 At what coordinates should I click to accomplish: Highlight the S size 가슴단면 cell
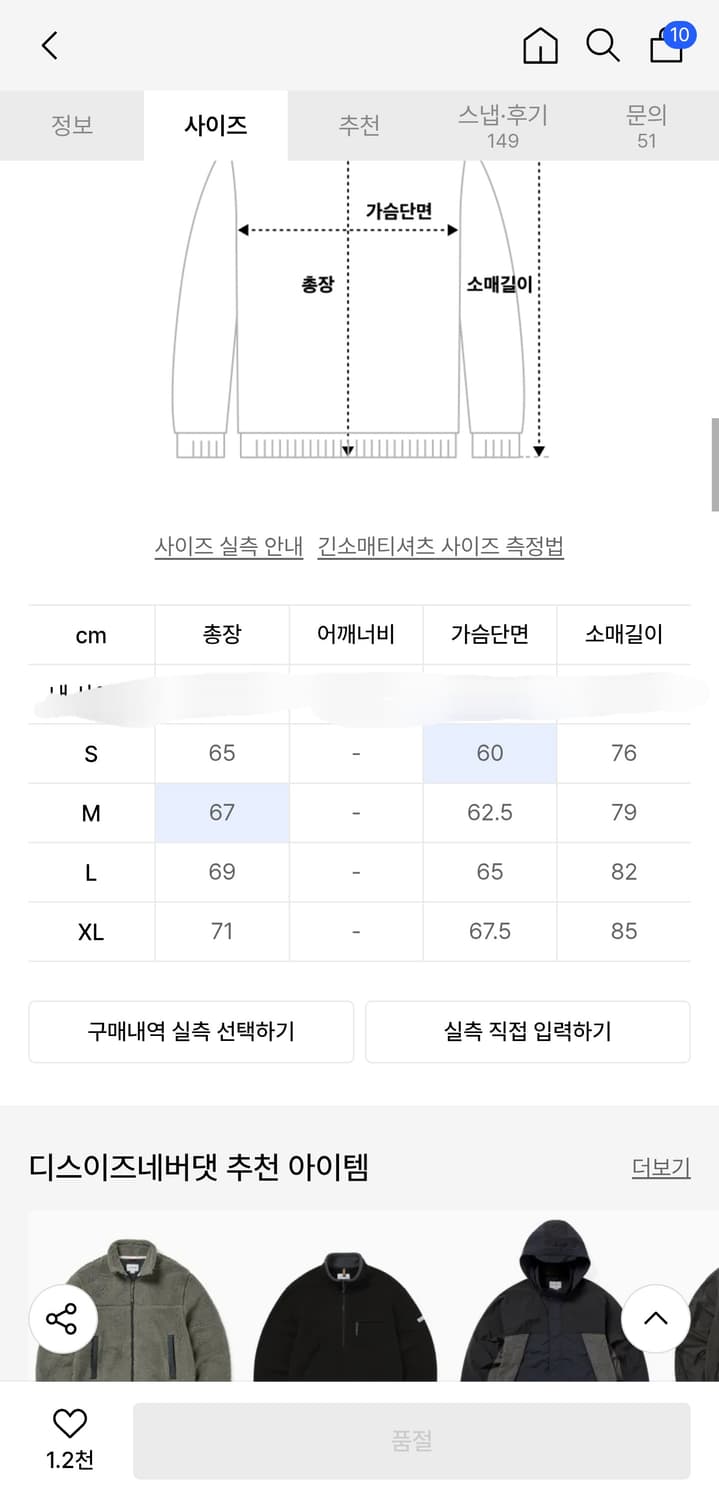coord(489,753)
